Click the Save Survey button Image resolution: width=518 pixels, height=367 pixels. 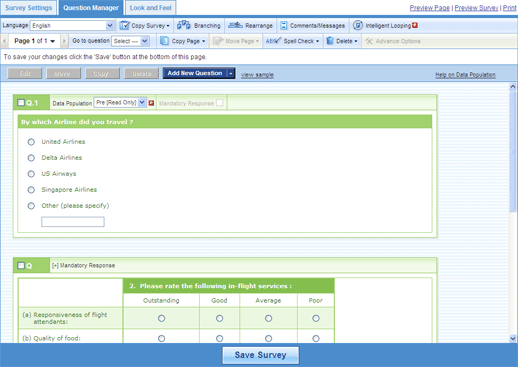261,355
